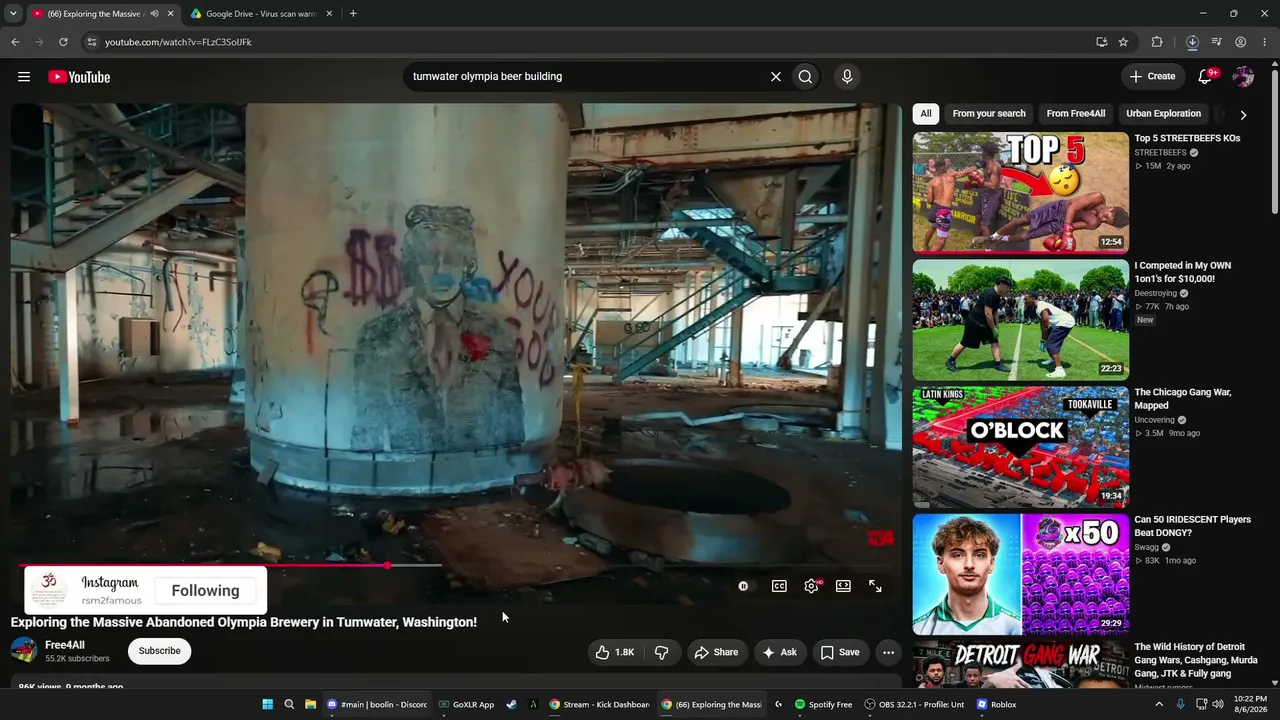The image size is (1280, 720).
Task: Switch to the Google Drive browser tab
Action: click(262, 14)
